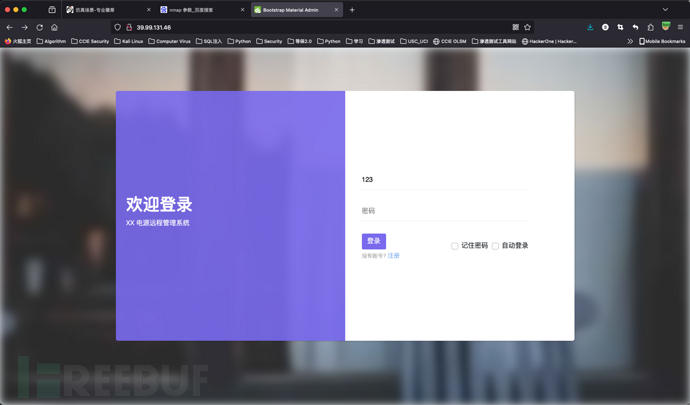The width and height of the screenshot is (690, 405).
Task: Open the Firefox home bookmark with fox icon
Action: pos(18,41)
